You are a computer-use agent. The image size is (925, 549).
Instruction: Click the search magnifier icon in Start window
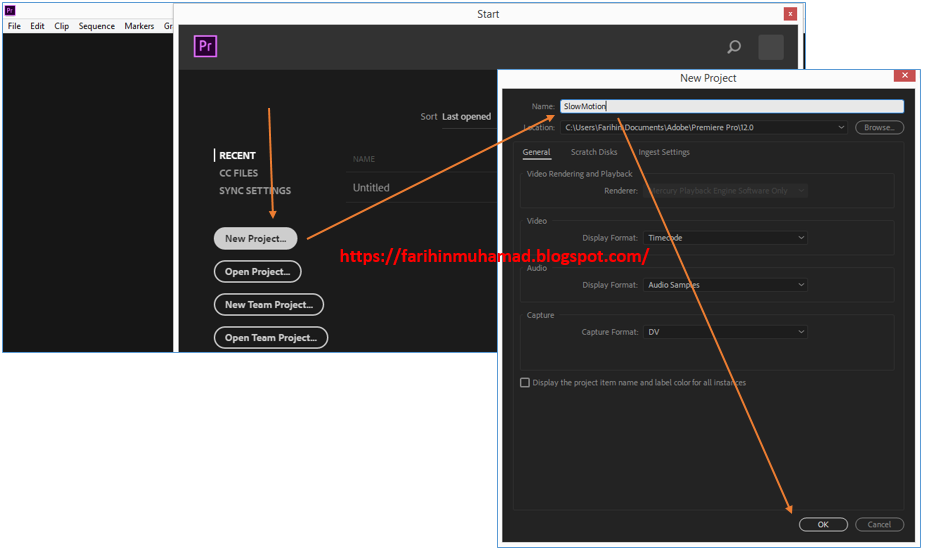pyautogui.click(x=734, y=47)
